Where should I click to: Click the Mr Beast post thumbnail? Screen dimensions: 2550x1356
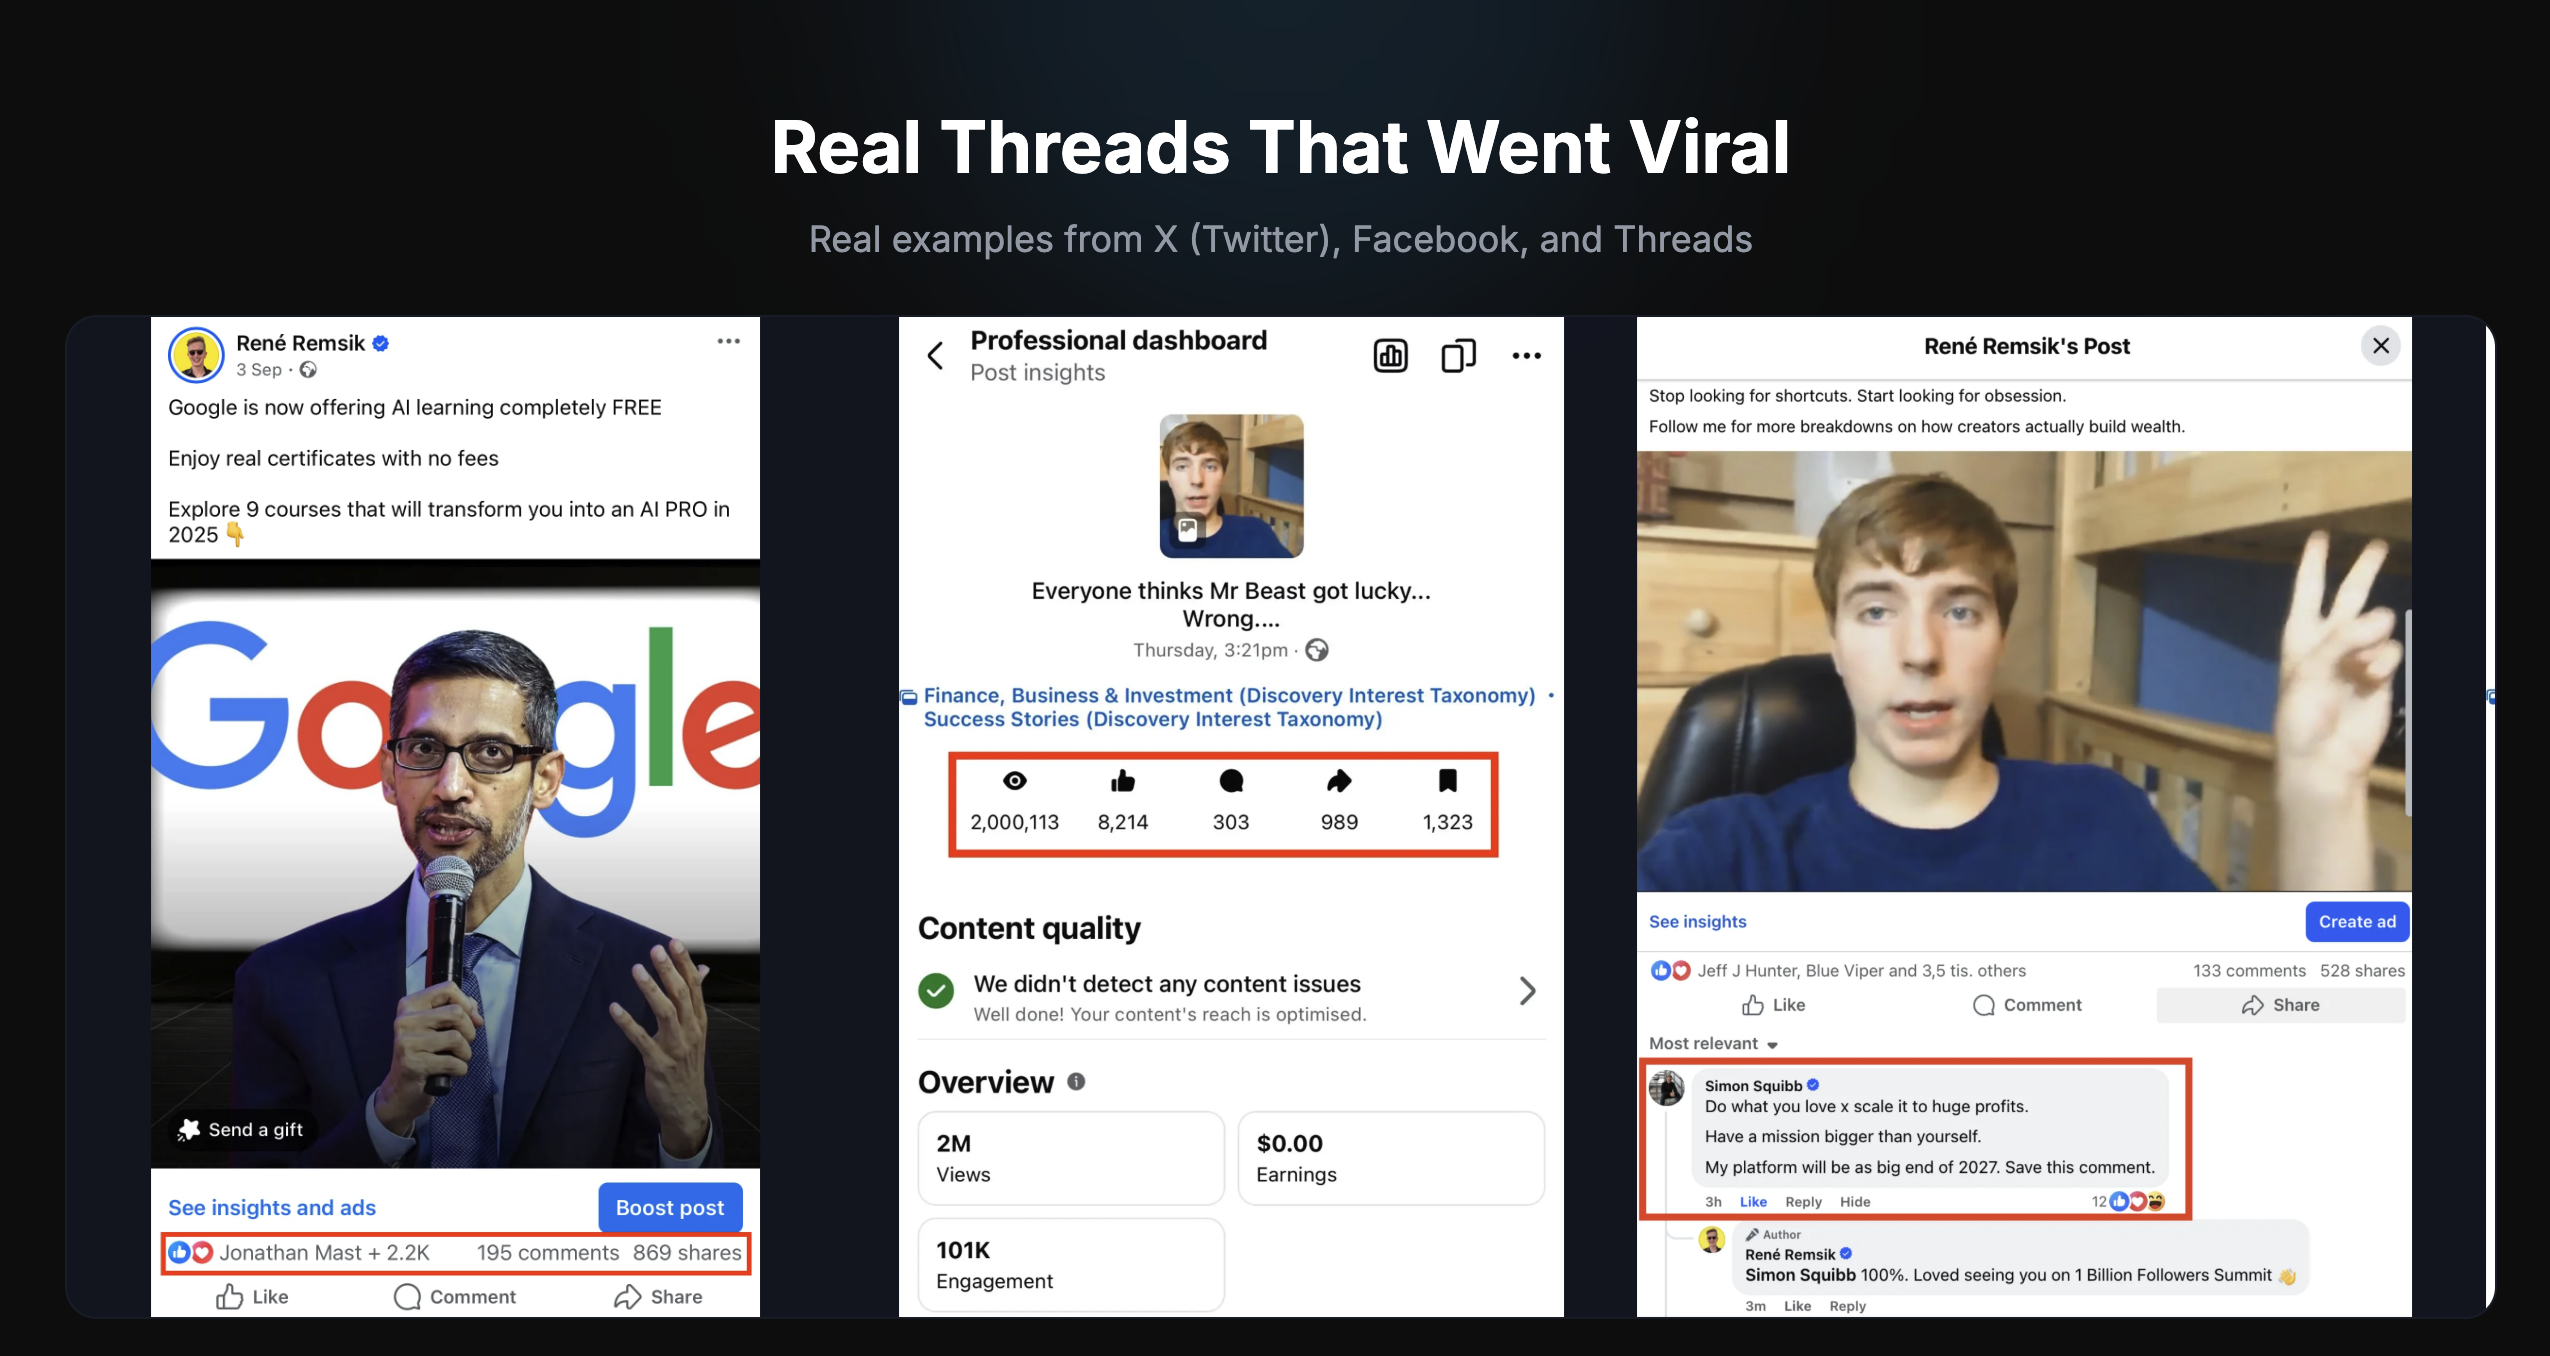point(1231,486)
